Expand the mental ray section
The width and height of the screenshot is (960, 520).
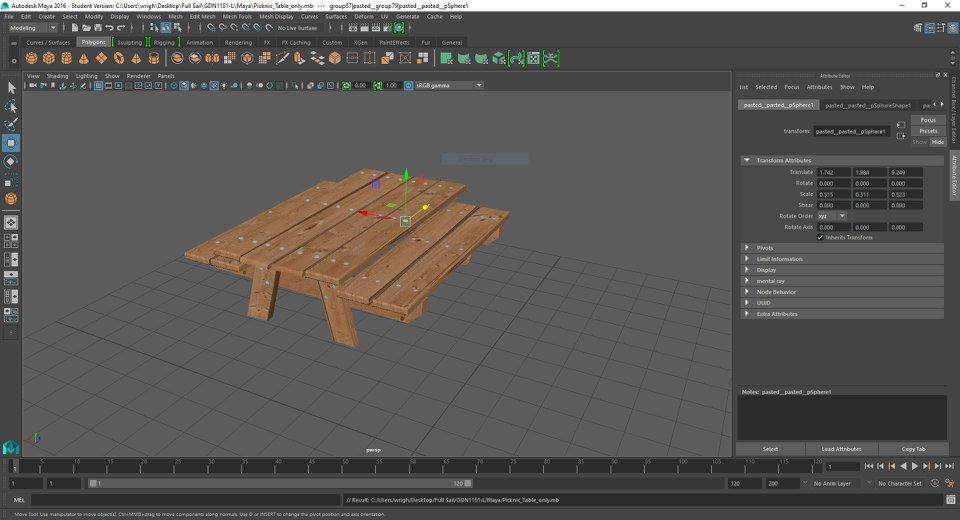click(x=842, y=281)
